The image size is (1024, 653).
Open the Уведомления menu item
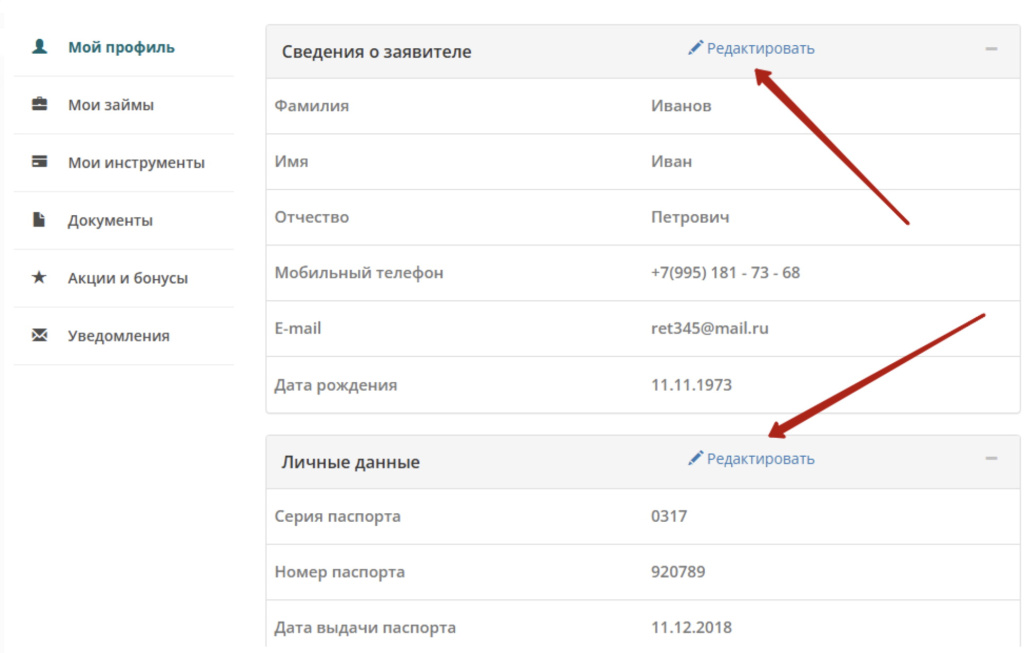tap(118, 337)
